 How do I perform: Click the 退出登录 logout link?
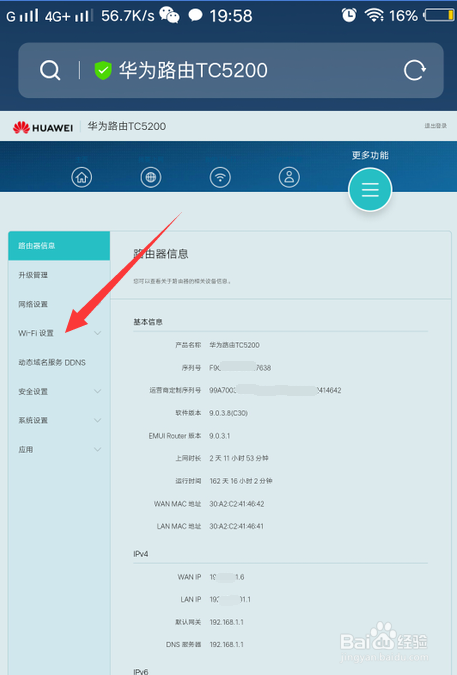pos(435,126)
